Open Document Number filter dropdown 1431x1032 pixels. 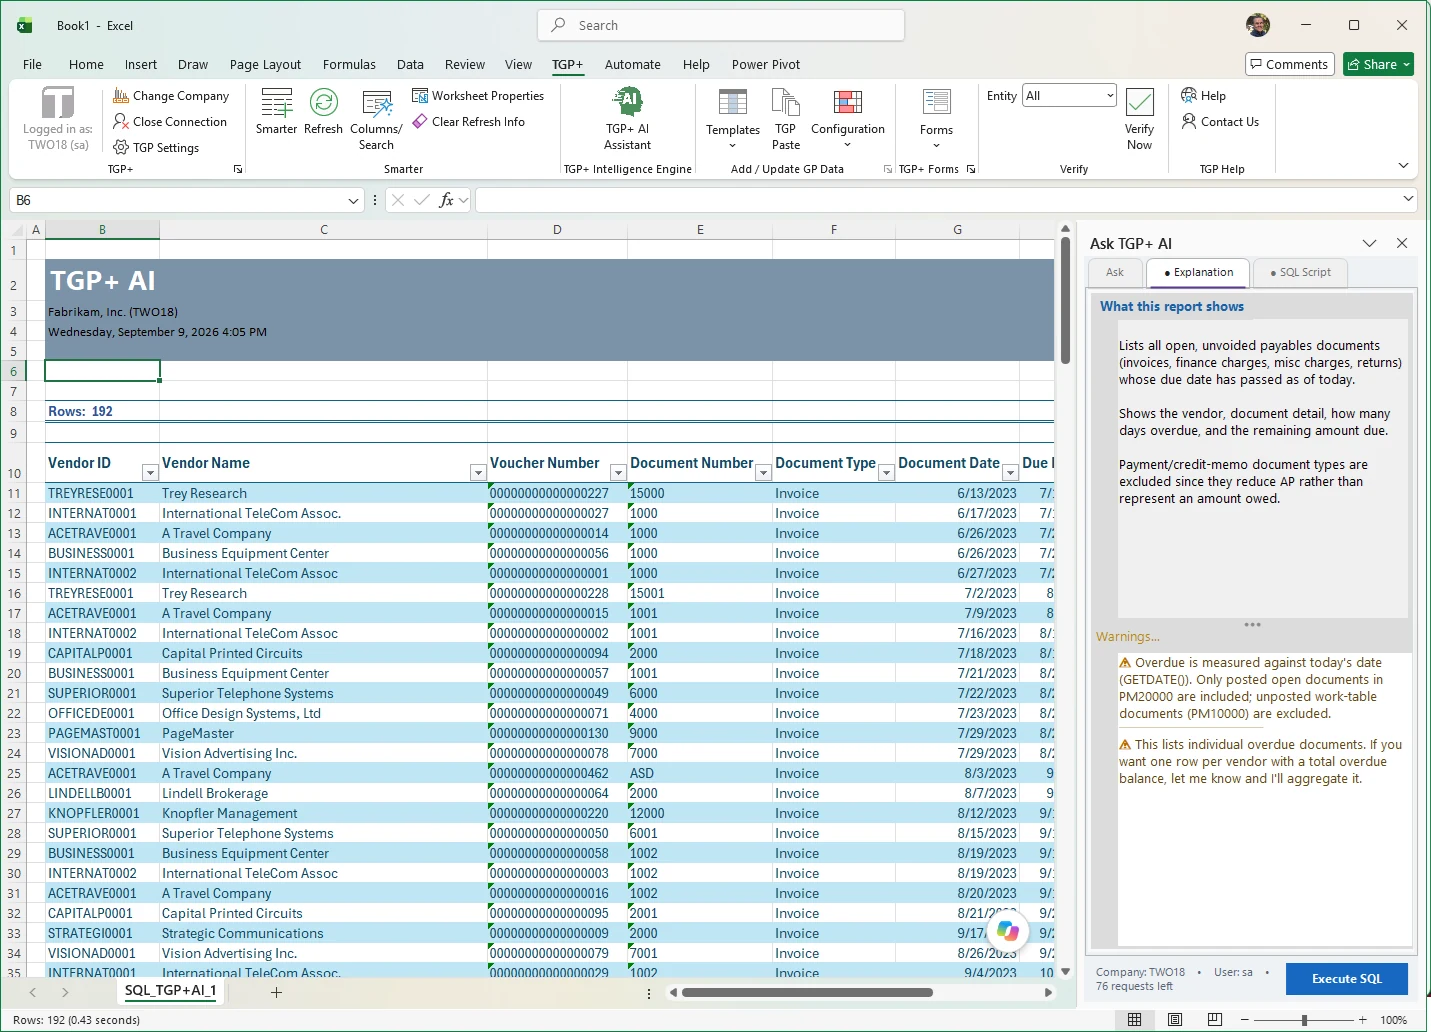pyautogui.click(x=763, y=473)
